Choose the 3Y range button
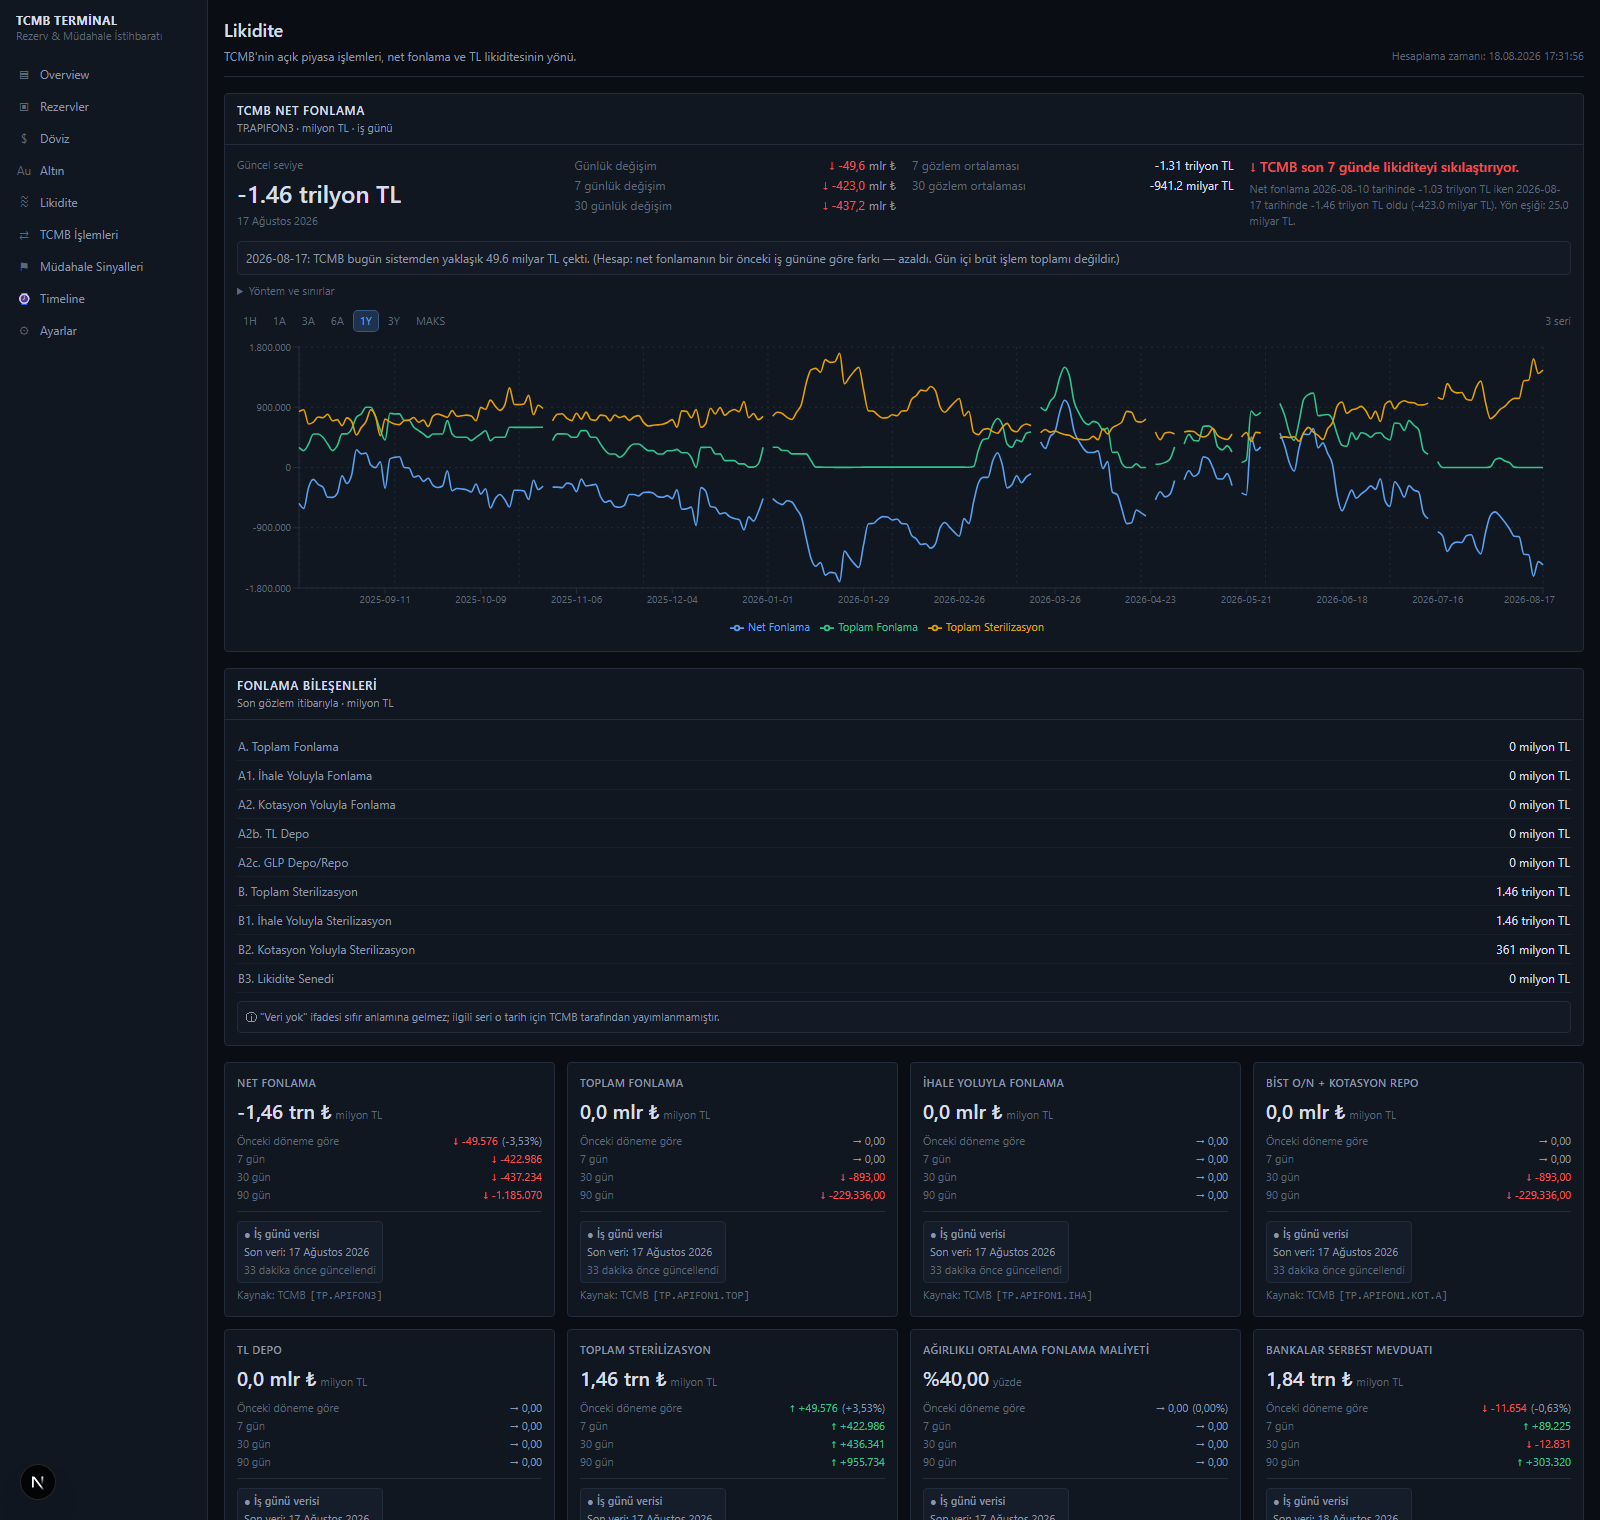 click(x=394, y=321)
